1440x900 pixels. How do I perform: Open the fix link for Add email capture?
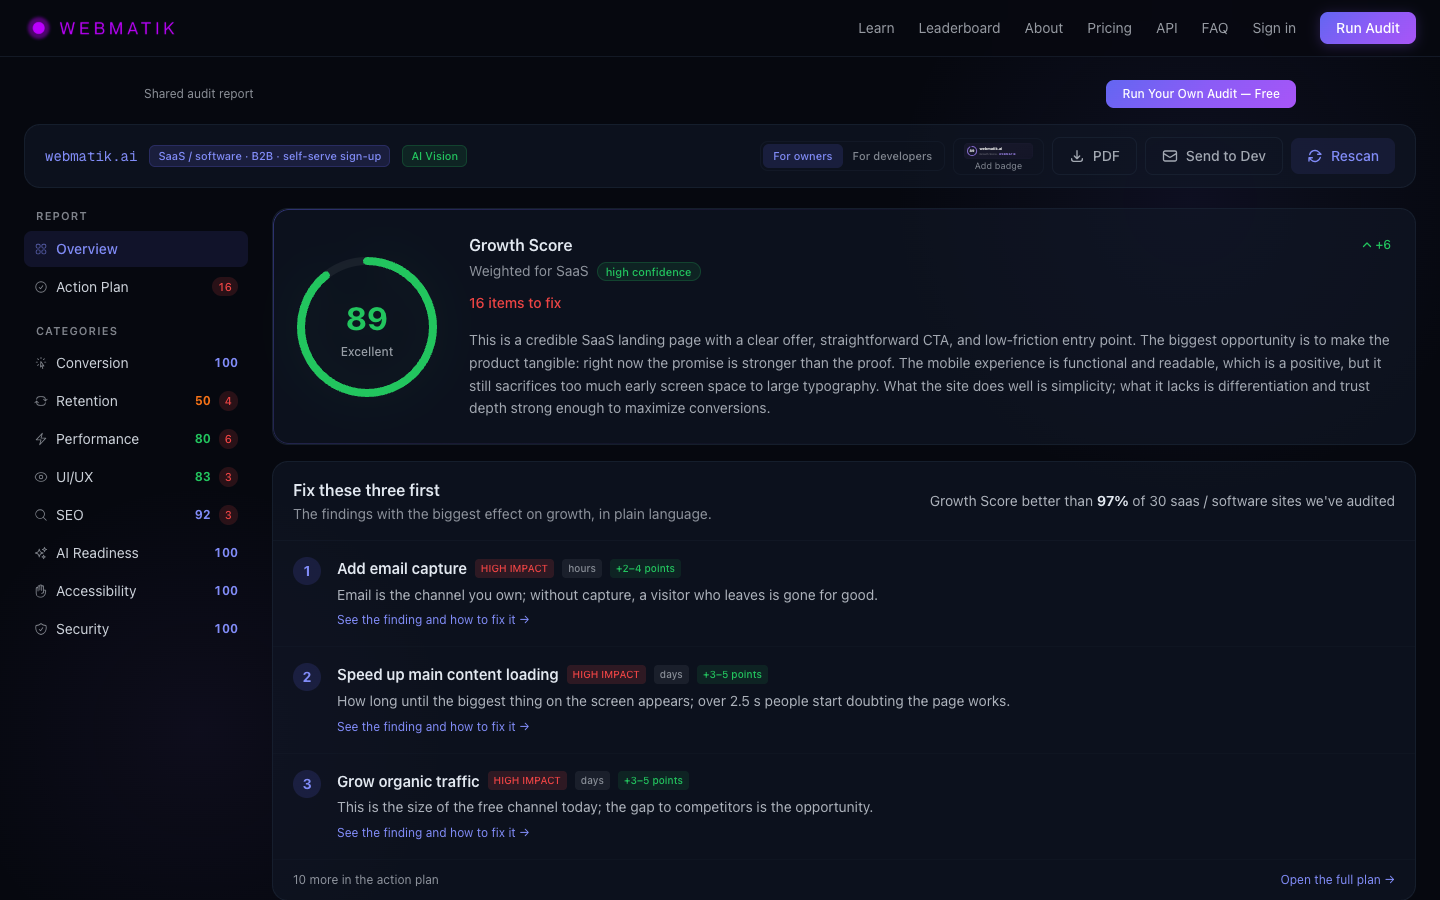(433, 620)
